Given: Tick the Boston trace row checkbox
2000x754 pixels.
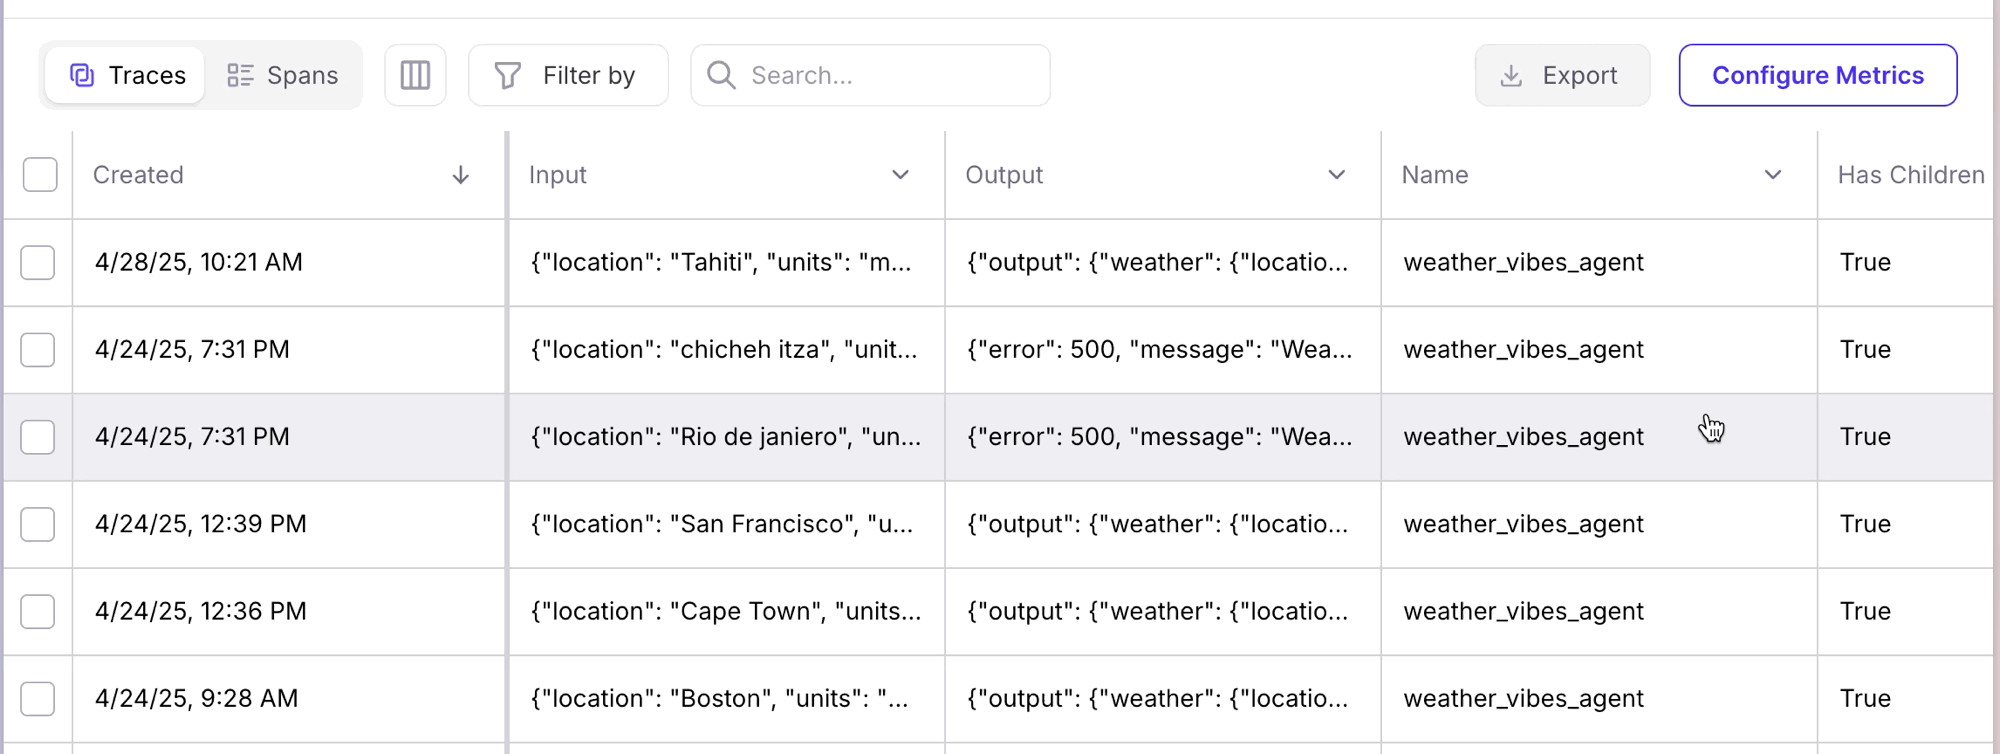Looking at the screenshot, I should click(x=38, y=698).
